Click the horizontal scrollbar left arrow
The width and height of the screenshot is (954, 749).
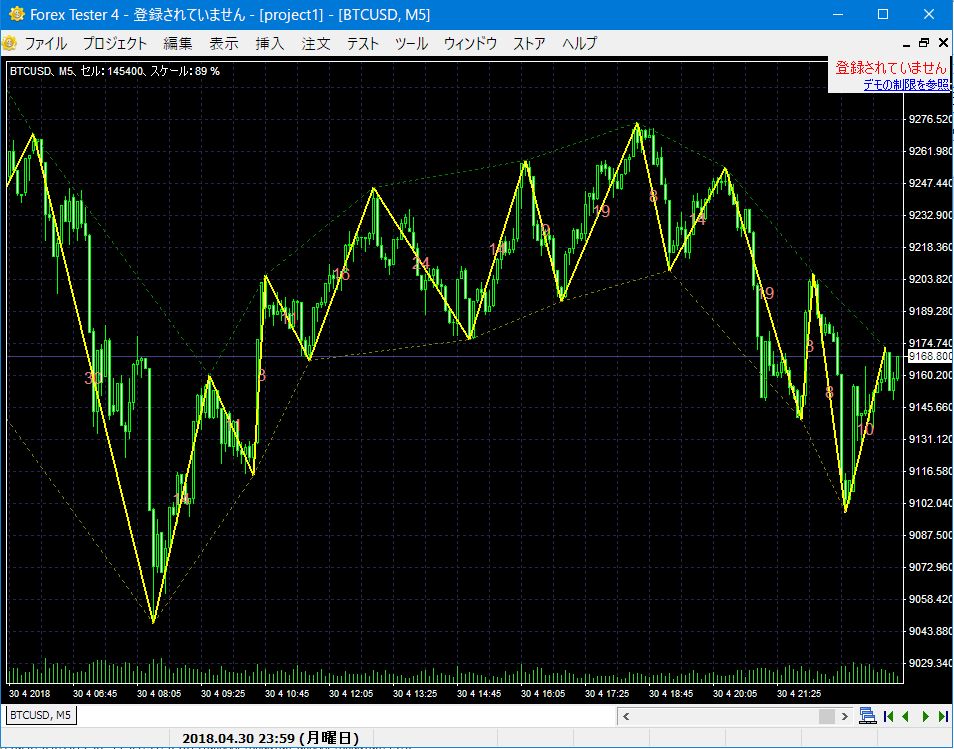(x=626, y=716)
